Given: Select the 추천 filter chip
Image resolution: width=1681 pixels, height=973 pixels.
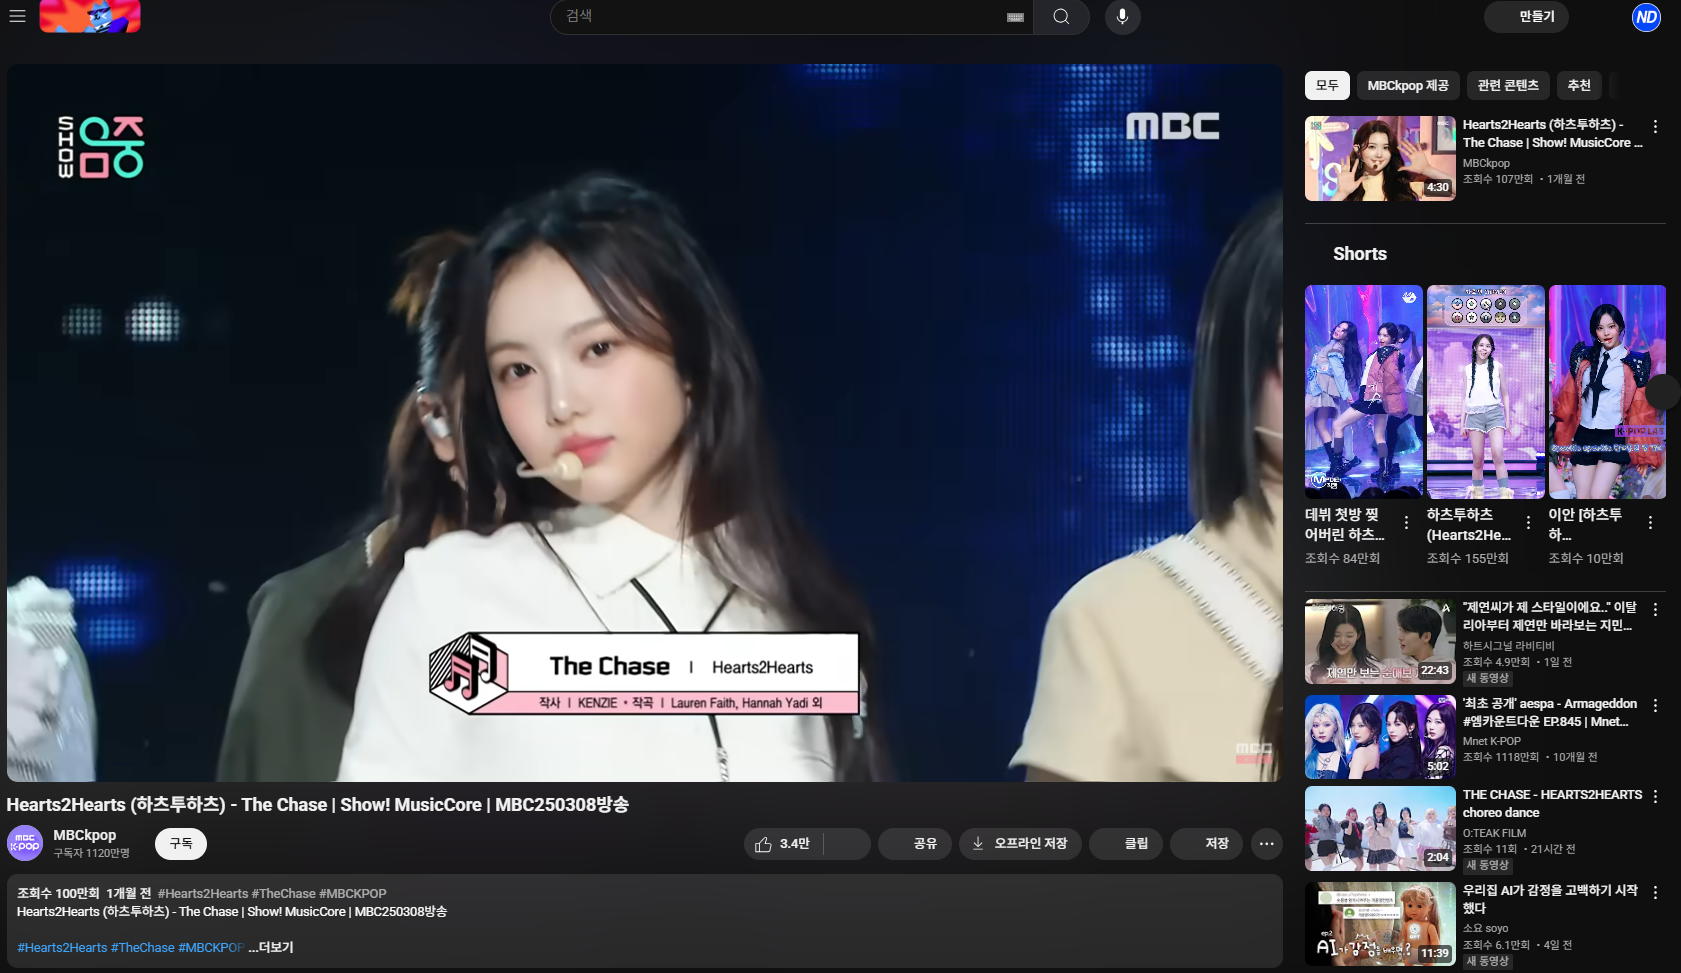Looking at the screenshot, I should coord(1579,86).
